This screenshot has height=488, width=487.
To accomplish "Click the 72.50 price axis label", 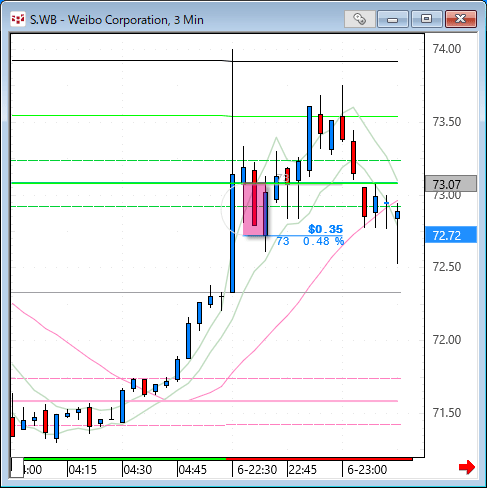I will click(x=447, y=267).
